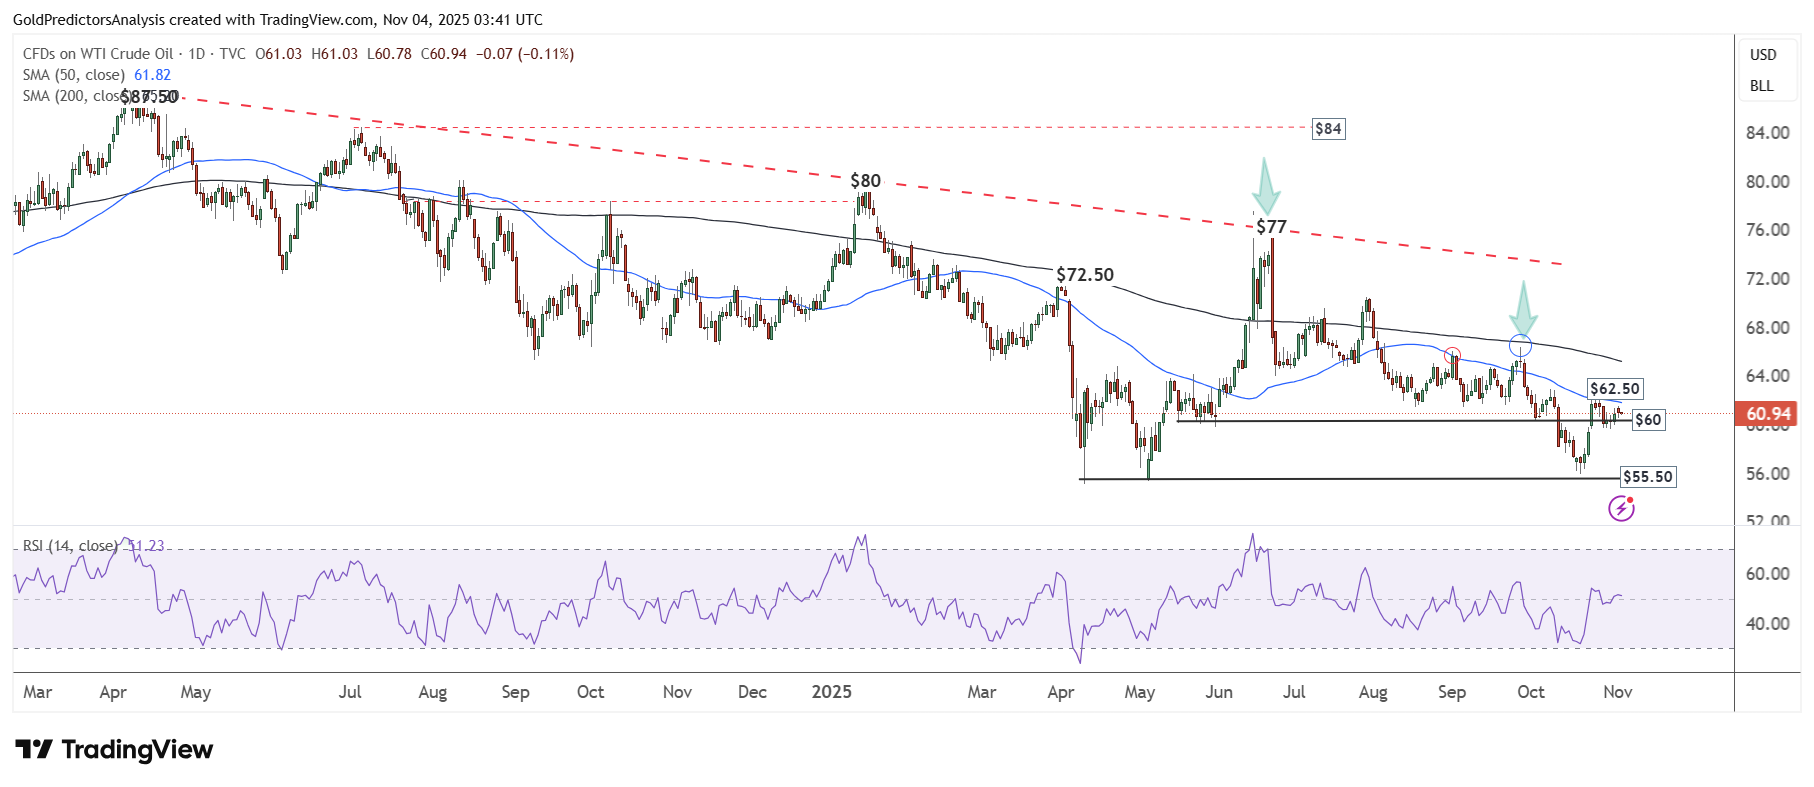Click the TradingView logo at bottom left

(114, 749)
